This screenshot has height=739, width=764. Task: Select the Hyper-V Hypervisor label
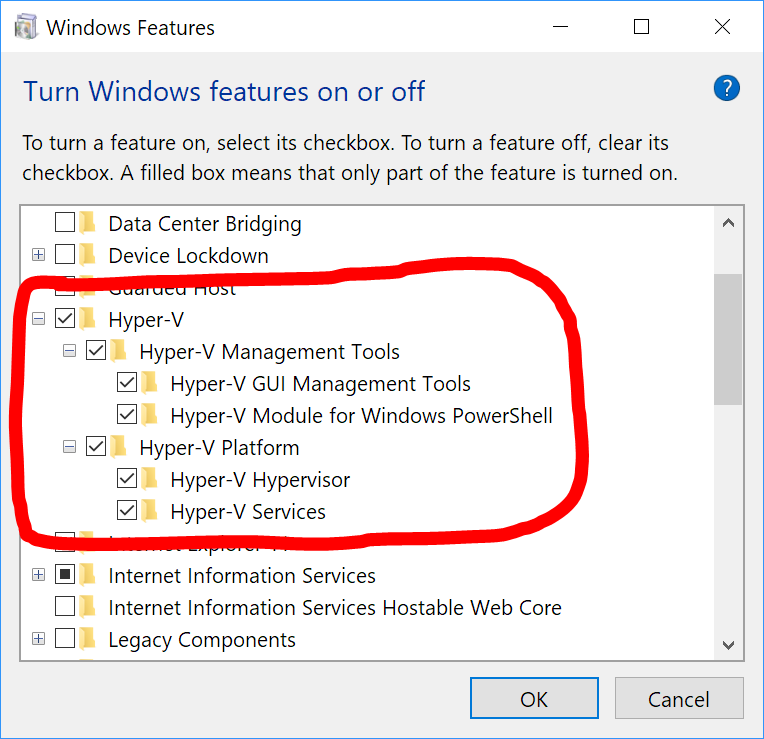260,480
